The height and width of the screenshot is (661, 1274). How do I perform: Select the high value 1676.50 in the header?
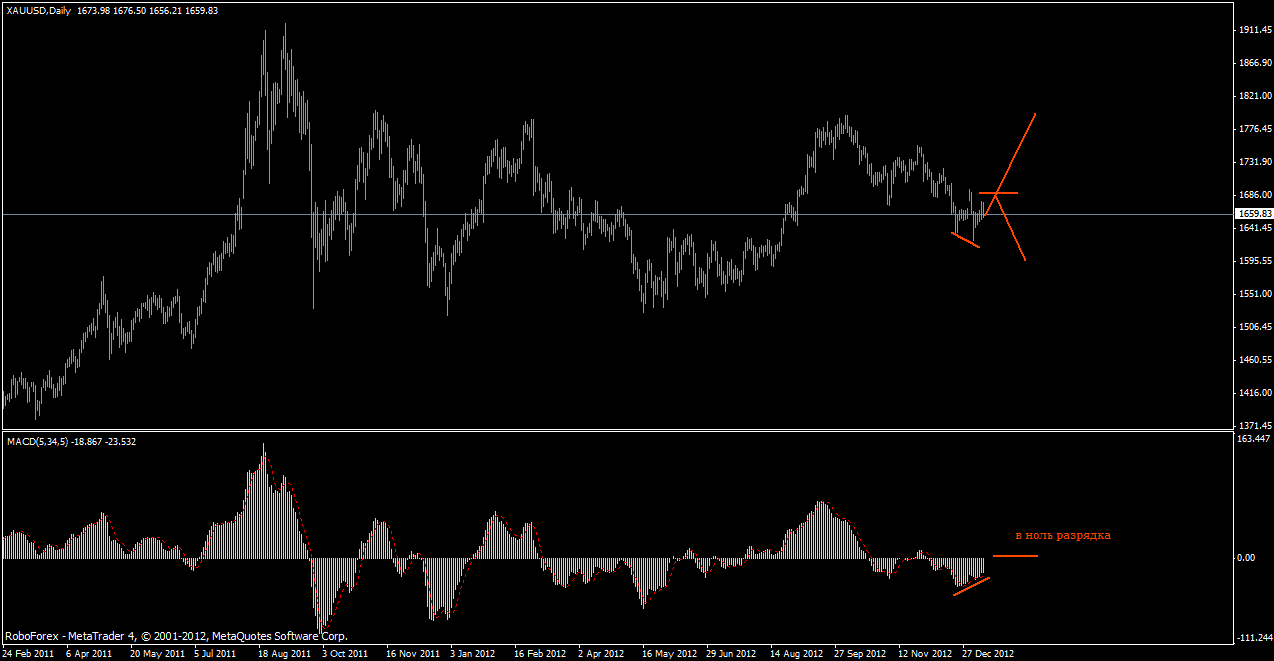point(130,10)
